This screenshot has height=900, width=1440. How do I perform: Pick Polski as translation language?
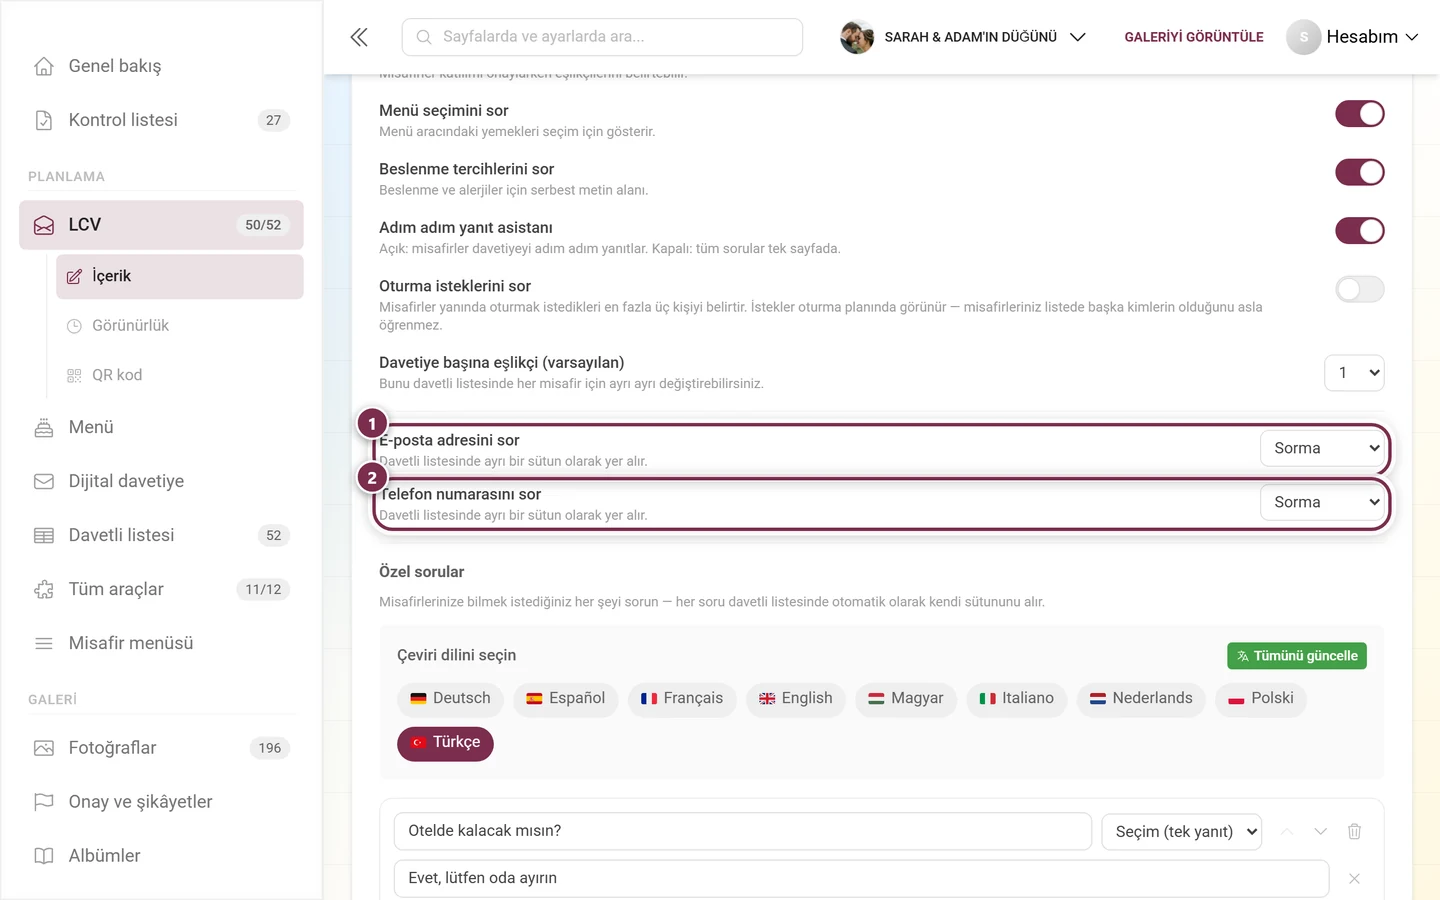(1261, 698)
